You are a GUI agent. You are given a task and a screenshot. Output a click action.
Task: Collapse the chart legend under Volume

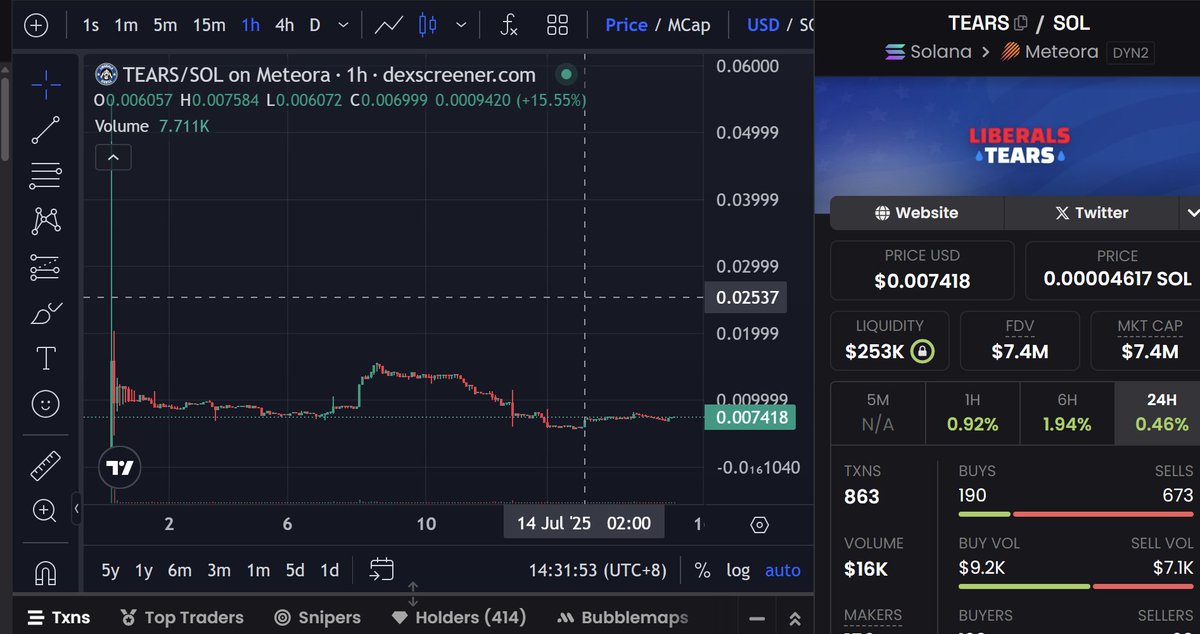113,157
